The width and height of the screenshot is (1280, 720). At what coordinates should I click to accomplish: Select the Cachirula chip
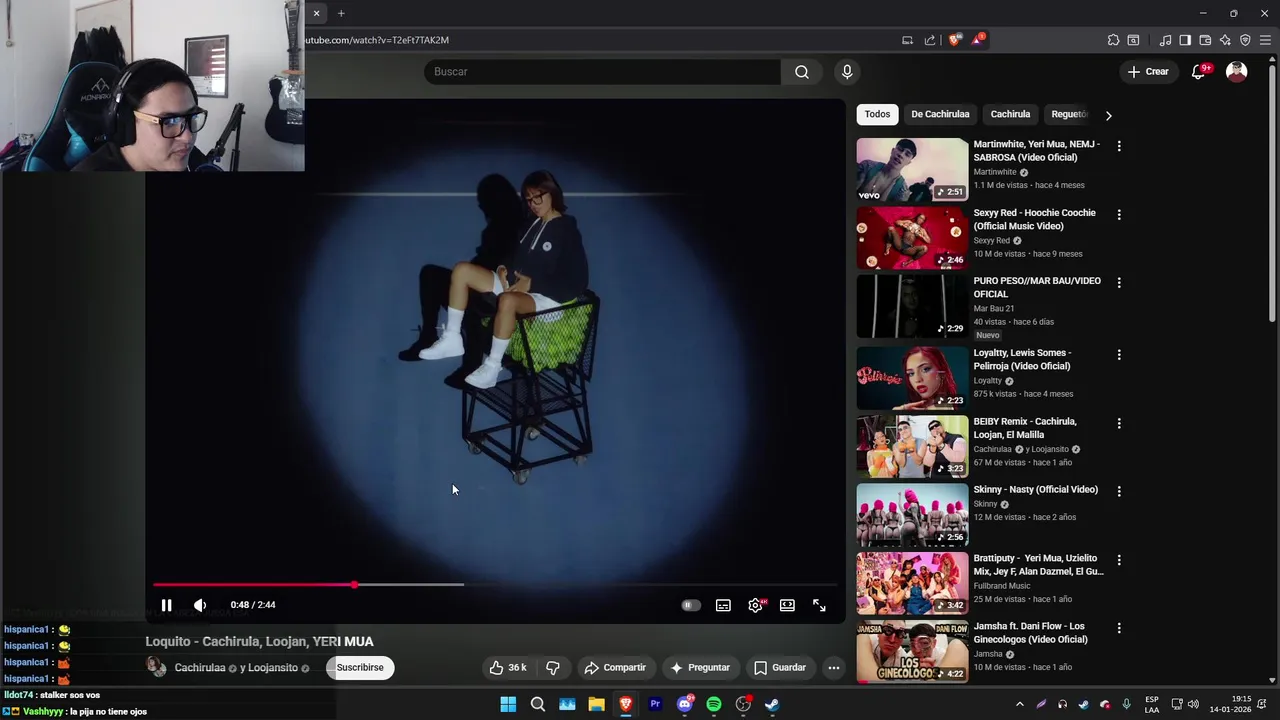(1010, 114)
